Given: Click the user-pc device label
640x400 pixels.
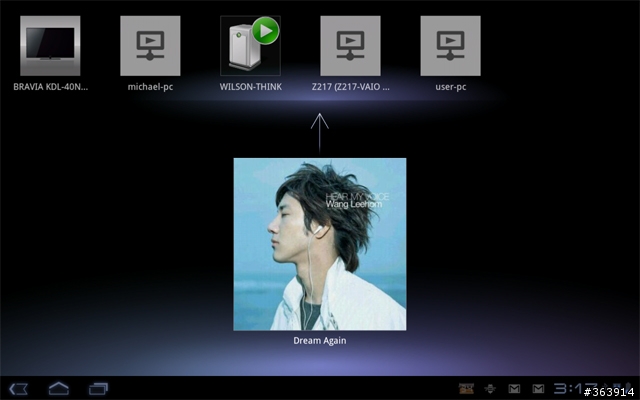Looking at the screenshot, I should [451, 87].
